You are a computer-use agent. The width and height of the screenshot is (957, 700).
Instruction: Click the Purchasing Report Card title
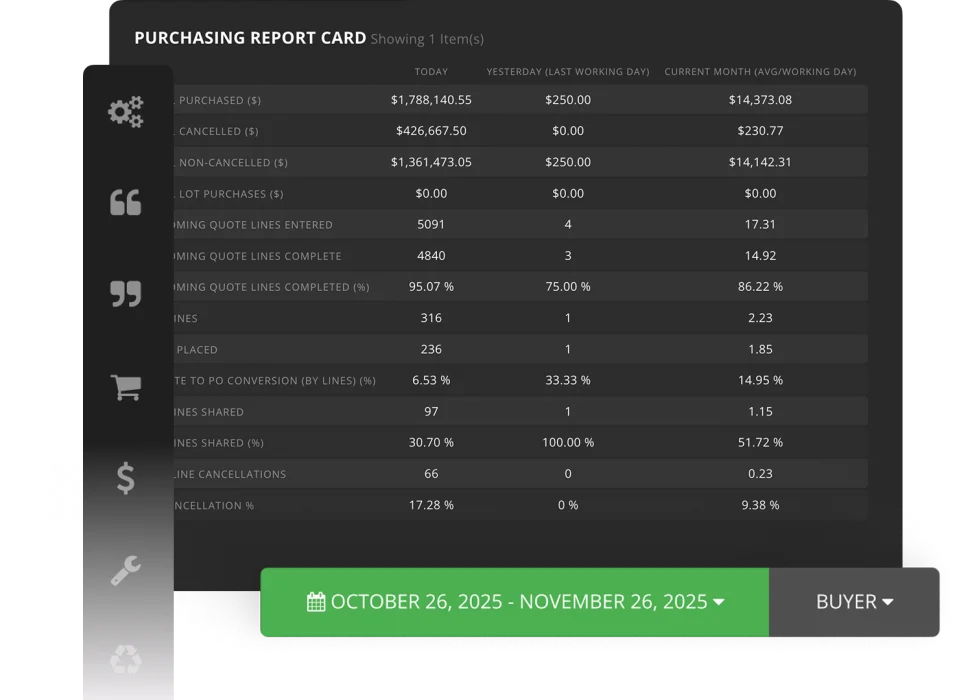(250, 39)
